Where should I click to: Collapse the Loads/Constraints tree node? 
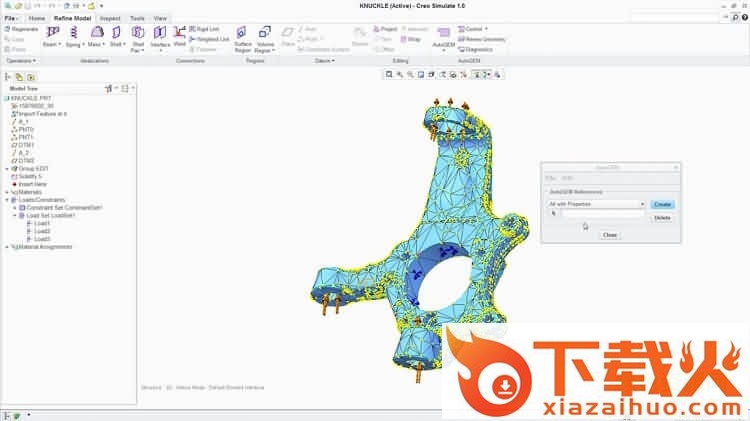pyautogui.click(x=7, y=200)
